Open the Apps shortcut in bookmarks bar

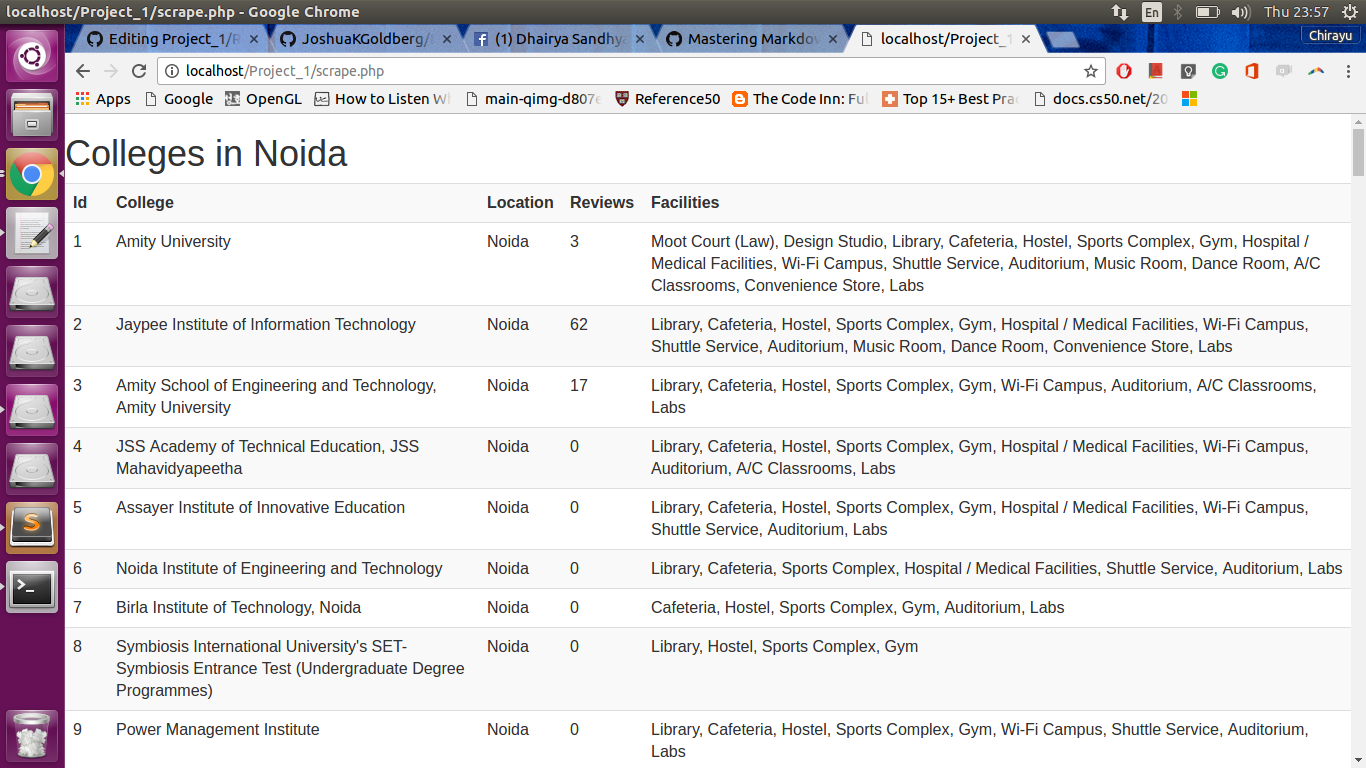103,99
